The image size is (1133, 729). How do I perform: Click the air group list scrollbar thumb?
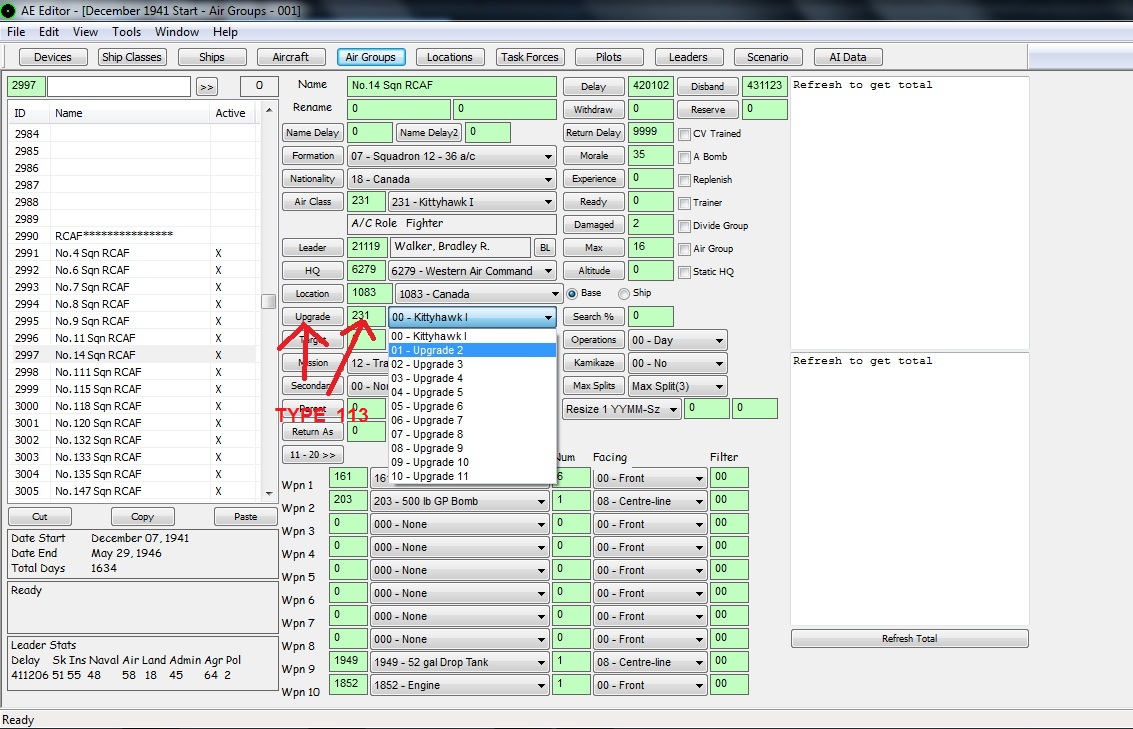pyautogui.click(x=268, y=301)
